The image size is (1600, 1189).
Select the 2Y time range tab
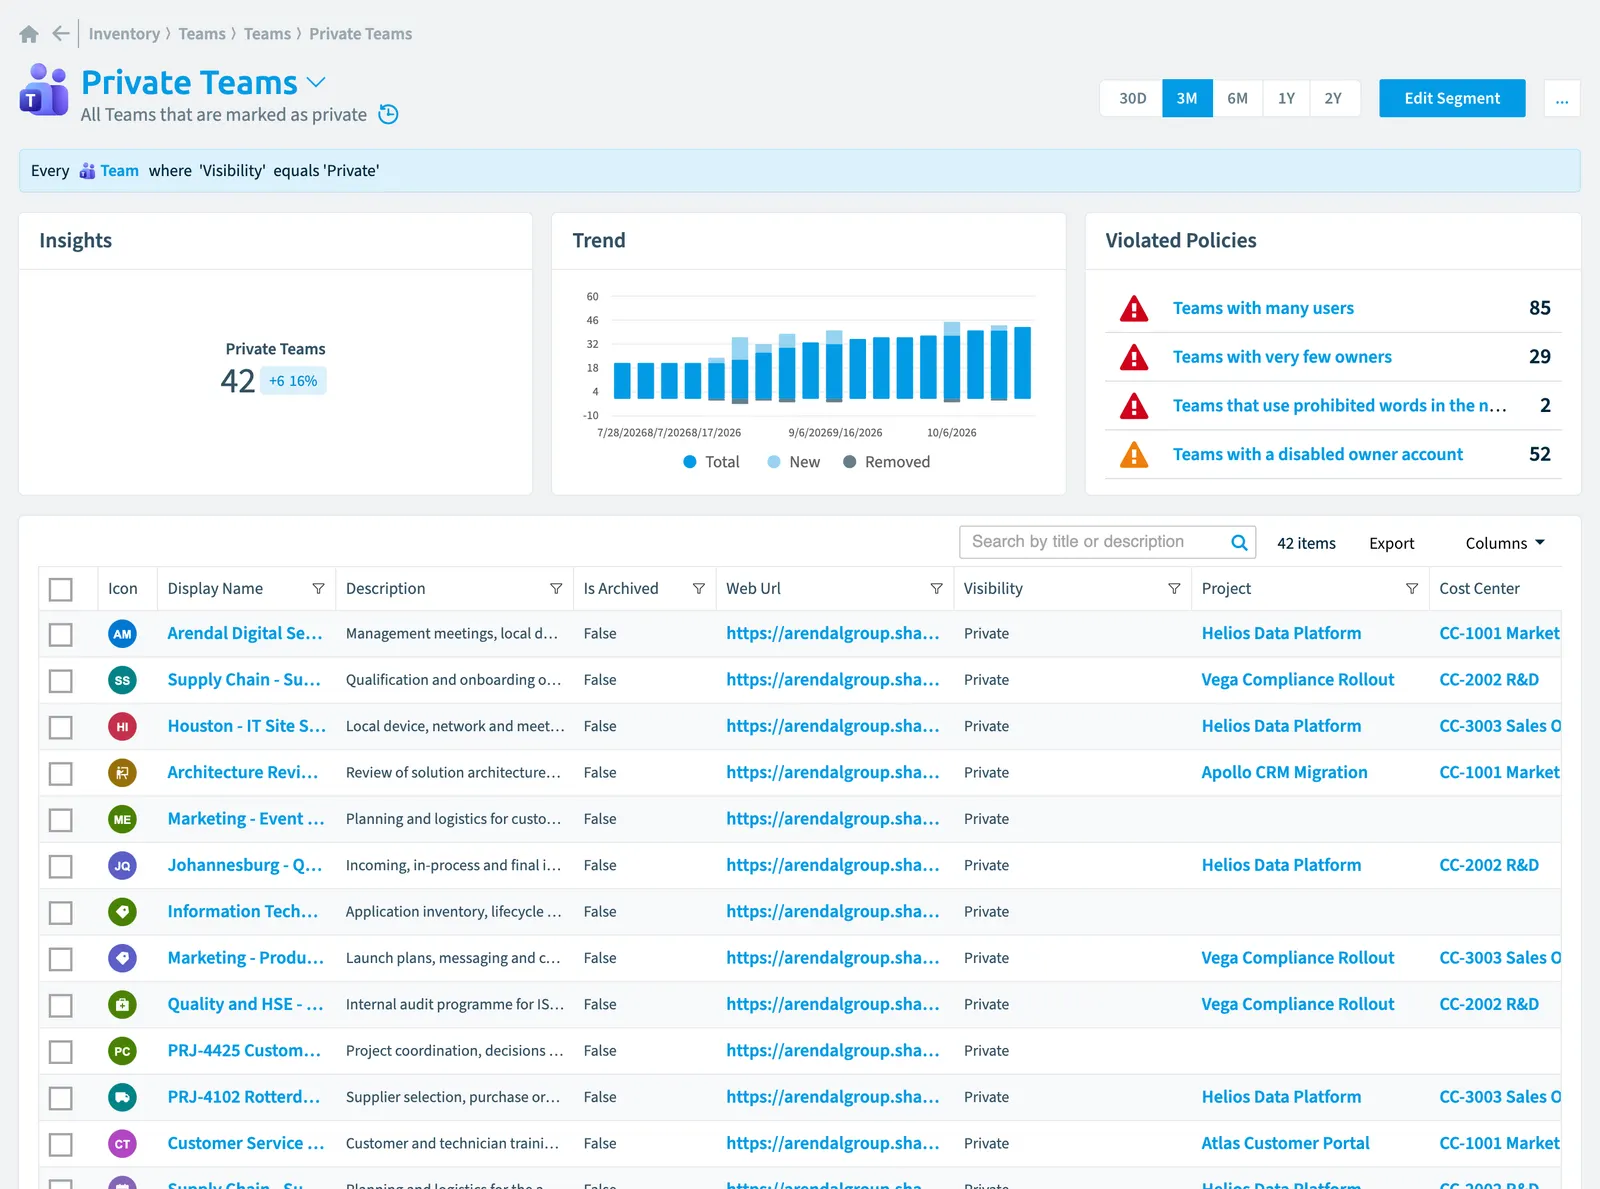pos(1333,98)
